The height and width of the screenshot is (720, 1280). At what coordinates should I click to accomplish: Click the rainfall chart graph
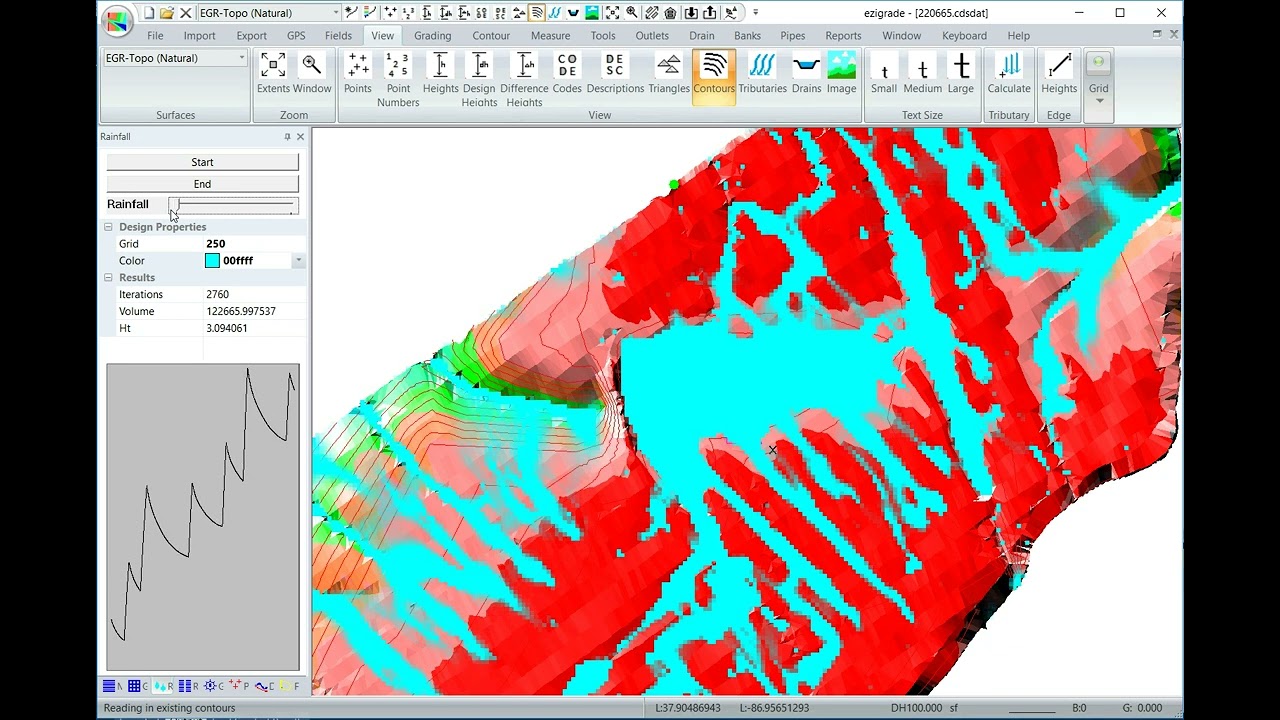coord(203,517)
